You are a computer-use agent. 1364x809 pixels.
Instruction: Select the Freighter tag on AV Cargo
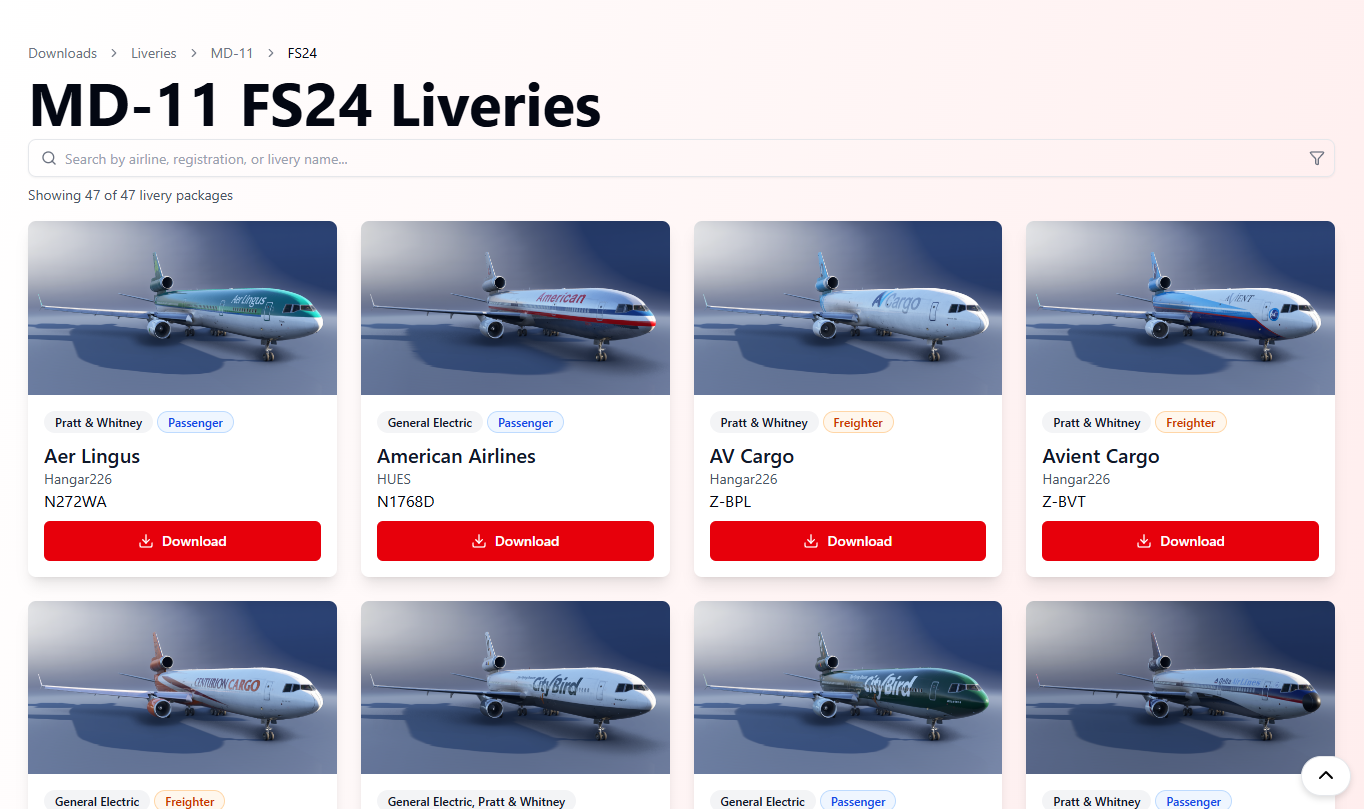click(x=858, y=423)
